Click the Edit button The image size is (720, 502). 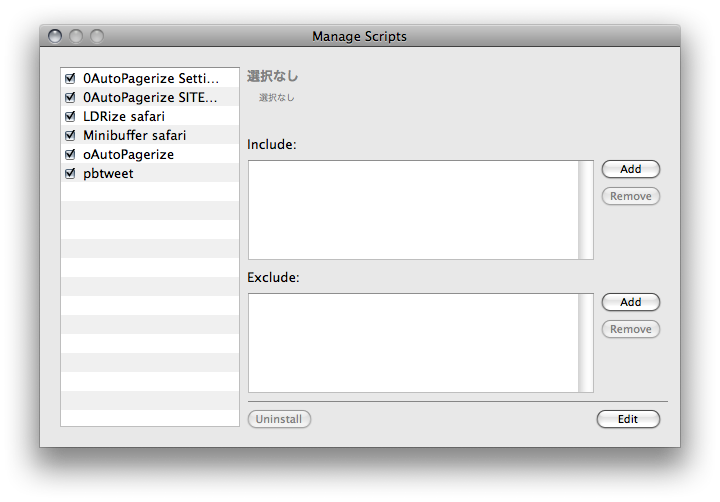tap(628, 419)
